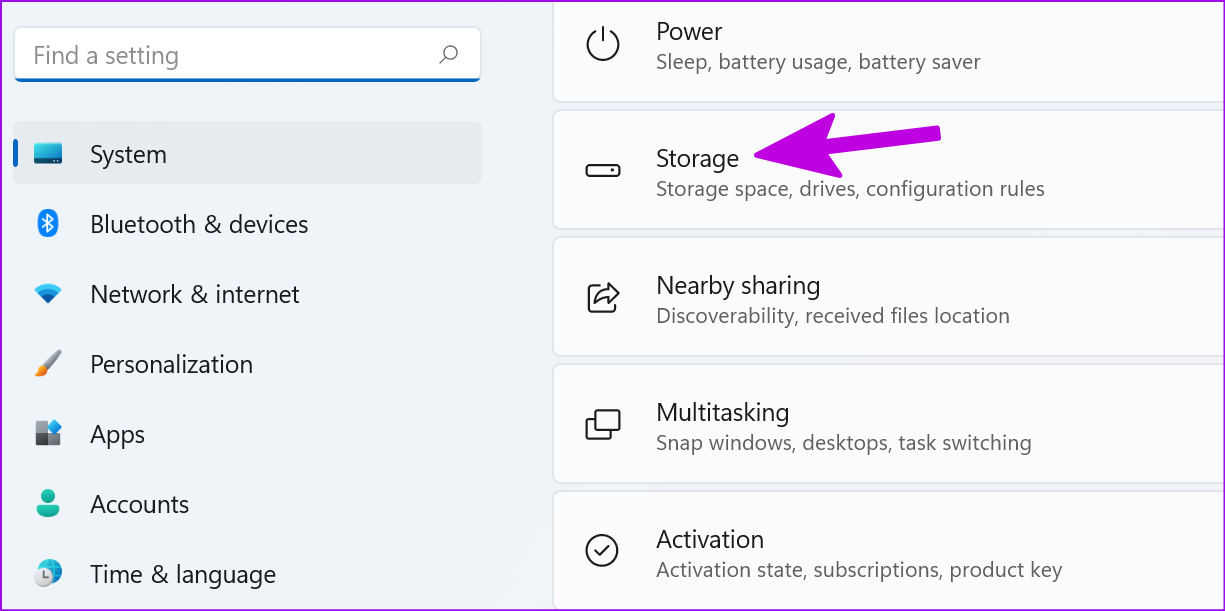Click the Bluetooth icon in sidebar

click(48, 223)
